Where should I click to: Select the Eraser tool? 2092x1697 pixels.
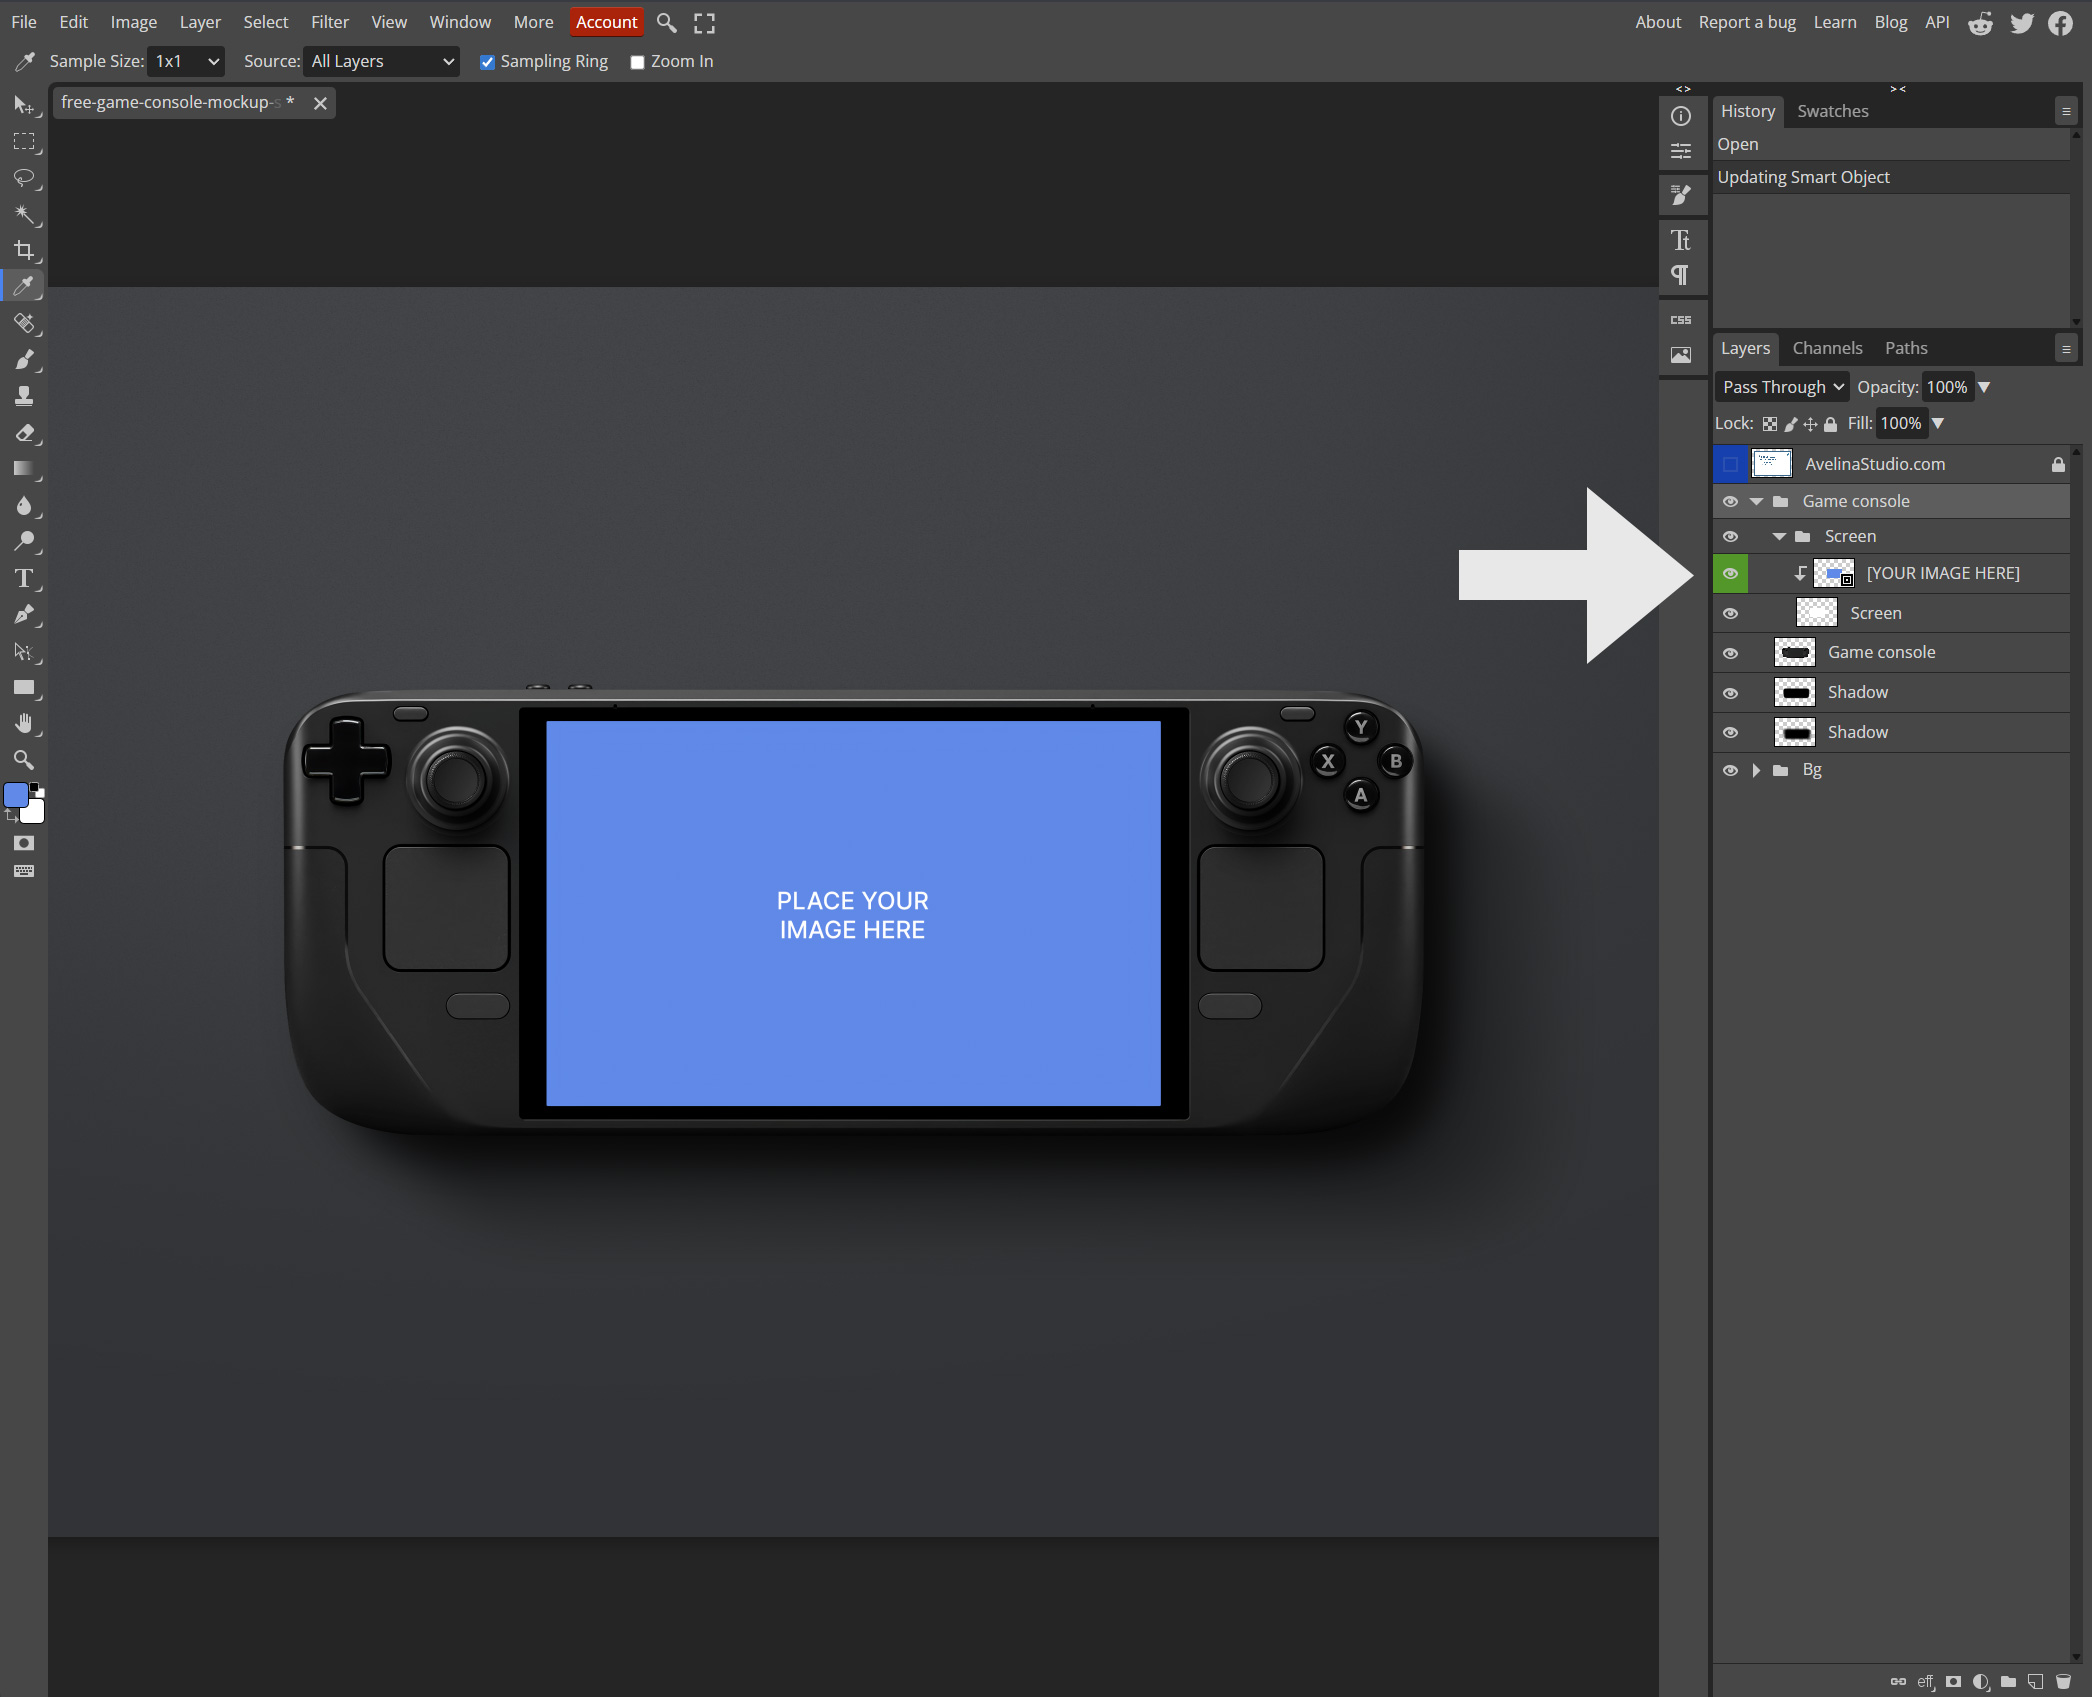(x=24, y=432)
